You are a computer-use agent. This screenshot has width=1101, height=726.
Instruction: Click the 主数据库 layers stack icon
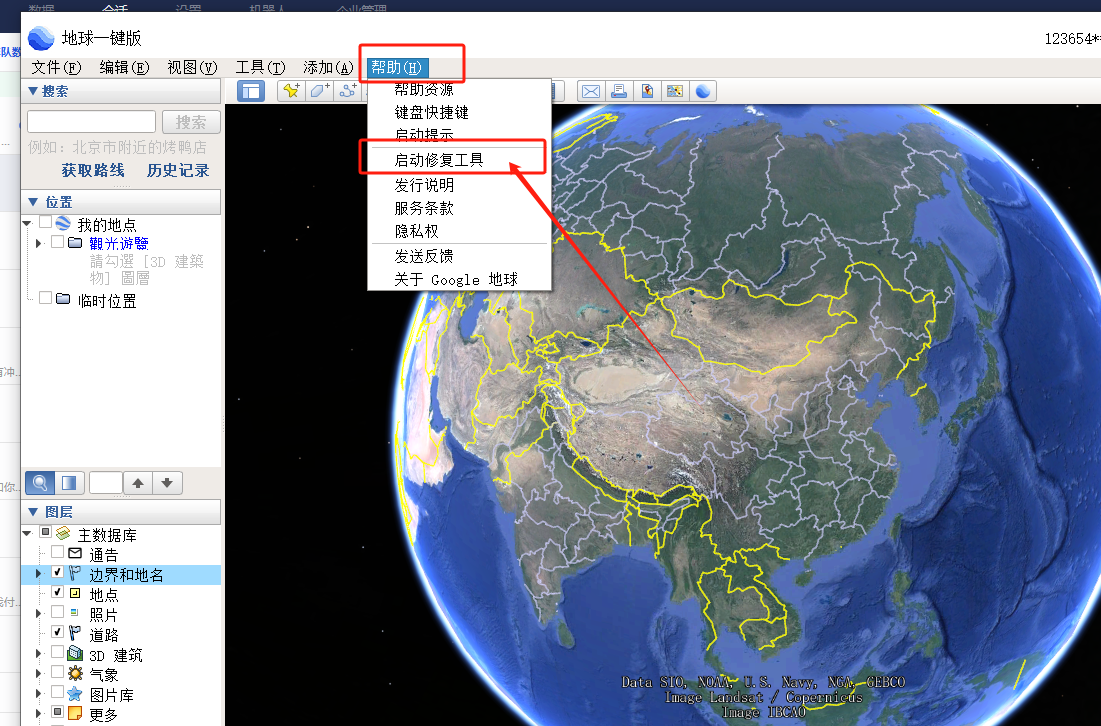click(x=63, y=534)
